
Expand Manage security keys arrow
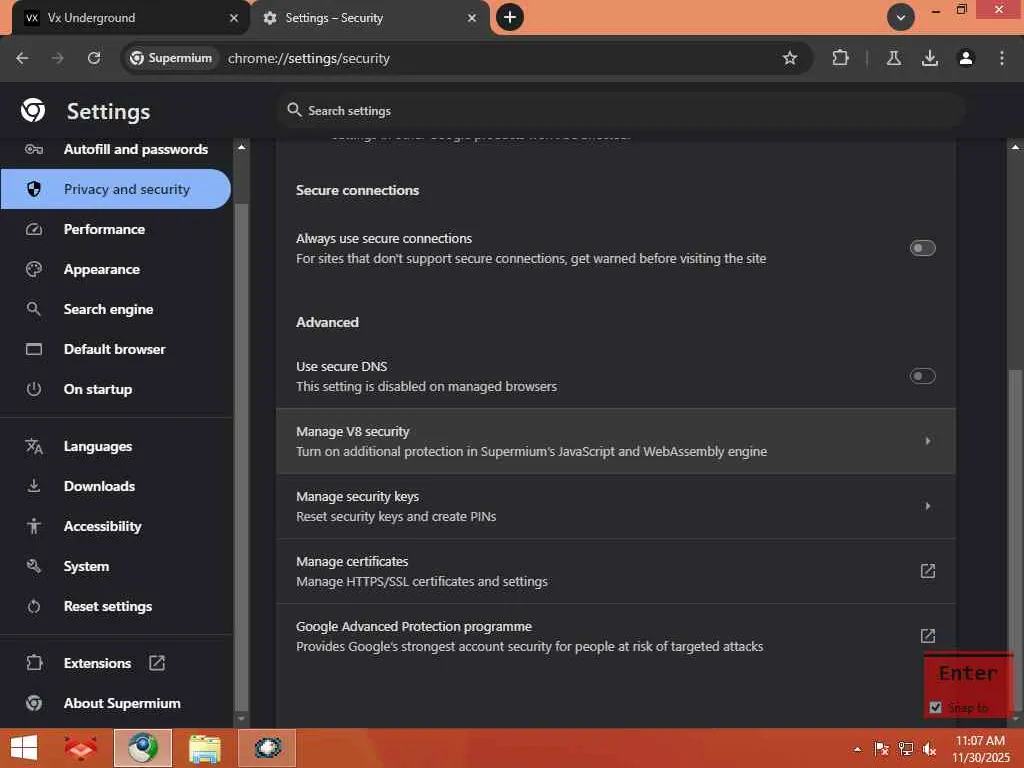coord(927,505)
